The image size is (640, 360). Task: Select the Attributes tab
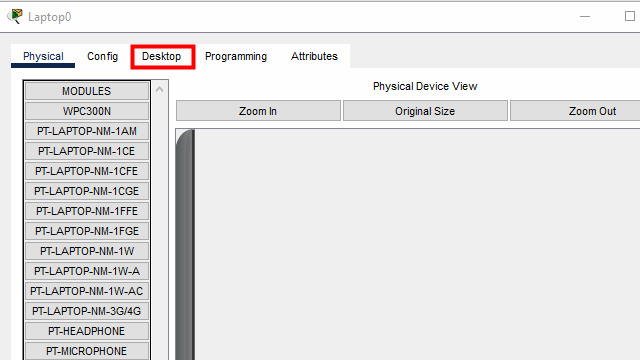(x=314, y=56)
